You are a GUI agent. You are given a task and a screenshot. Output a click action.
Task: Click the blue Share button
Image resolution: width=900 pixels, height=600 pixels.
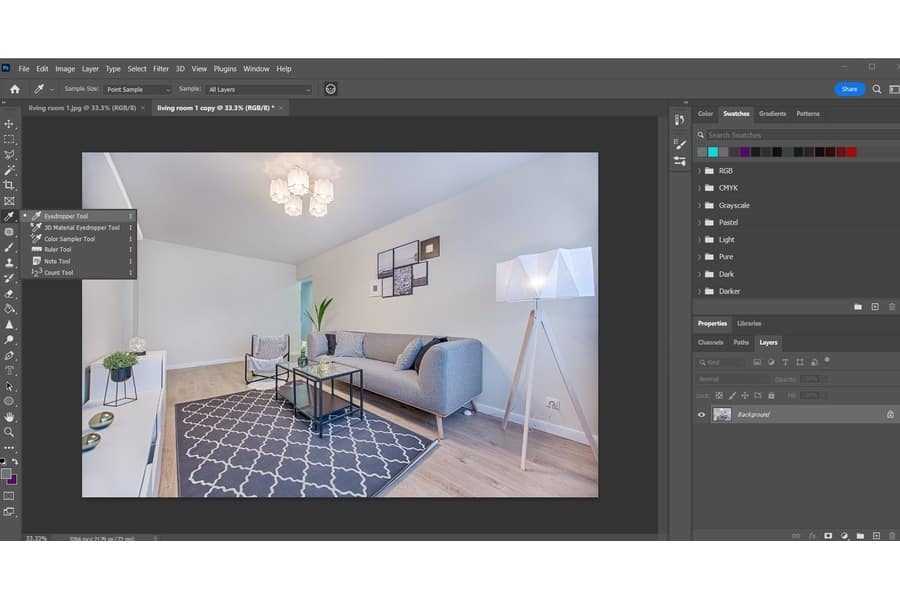click(x=849, y=89)
